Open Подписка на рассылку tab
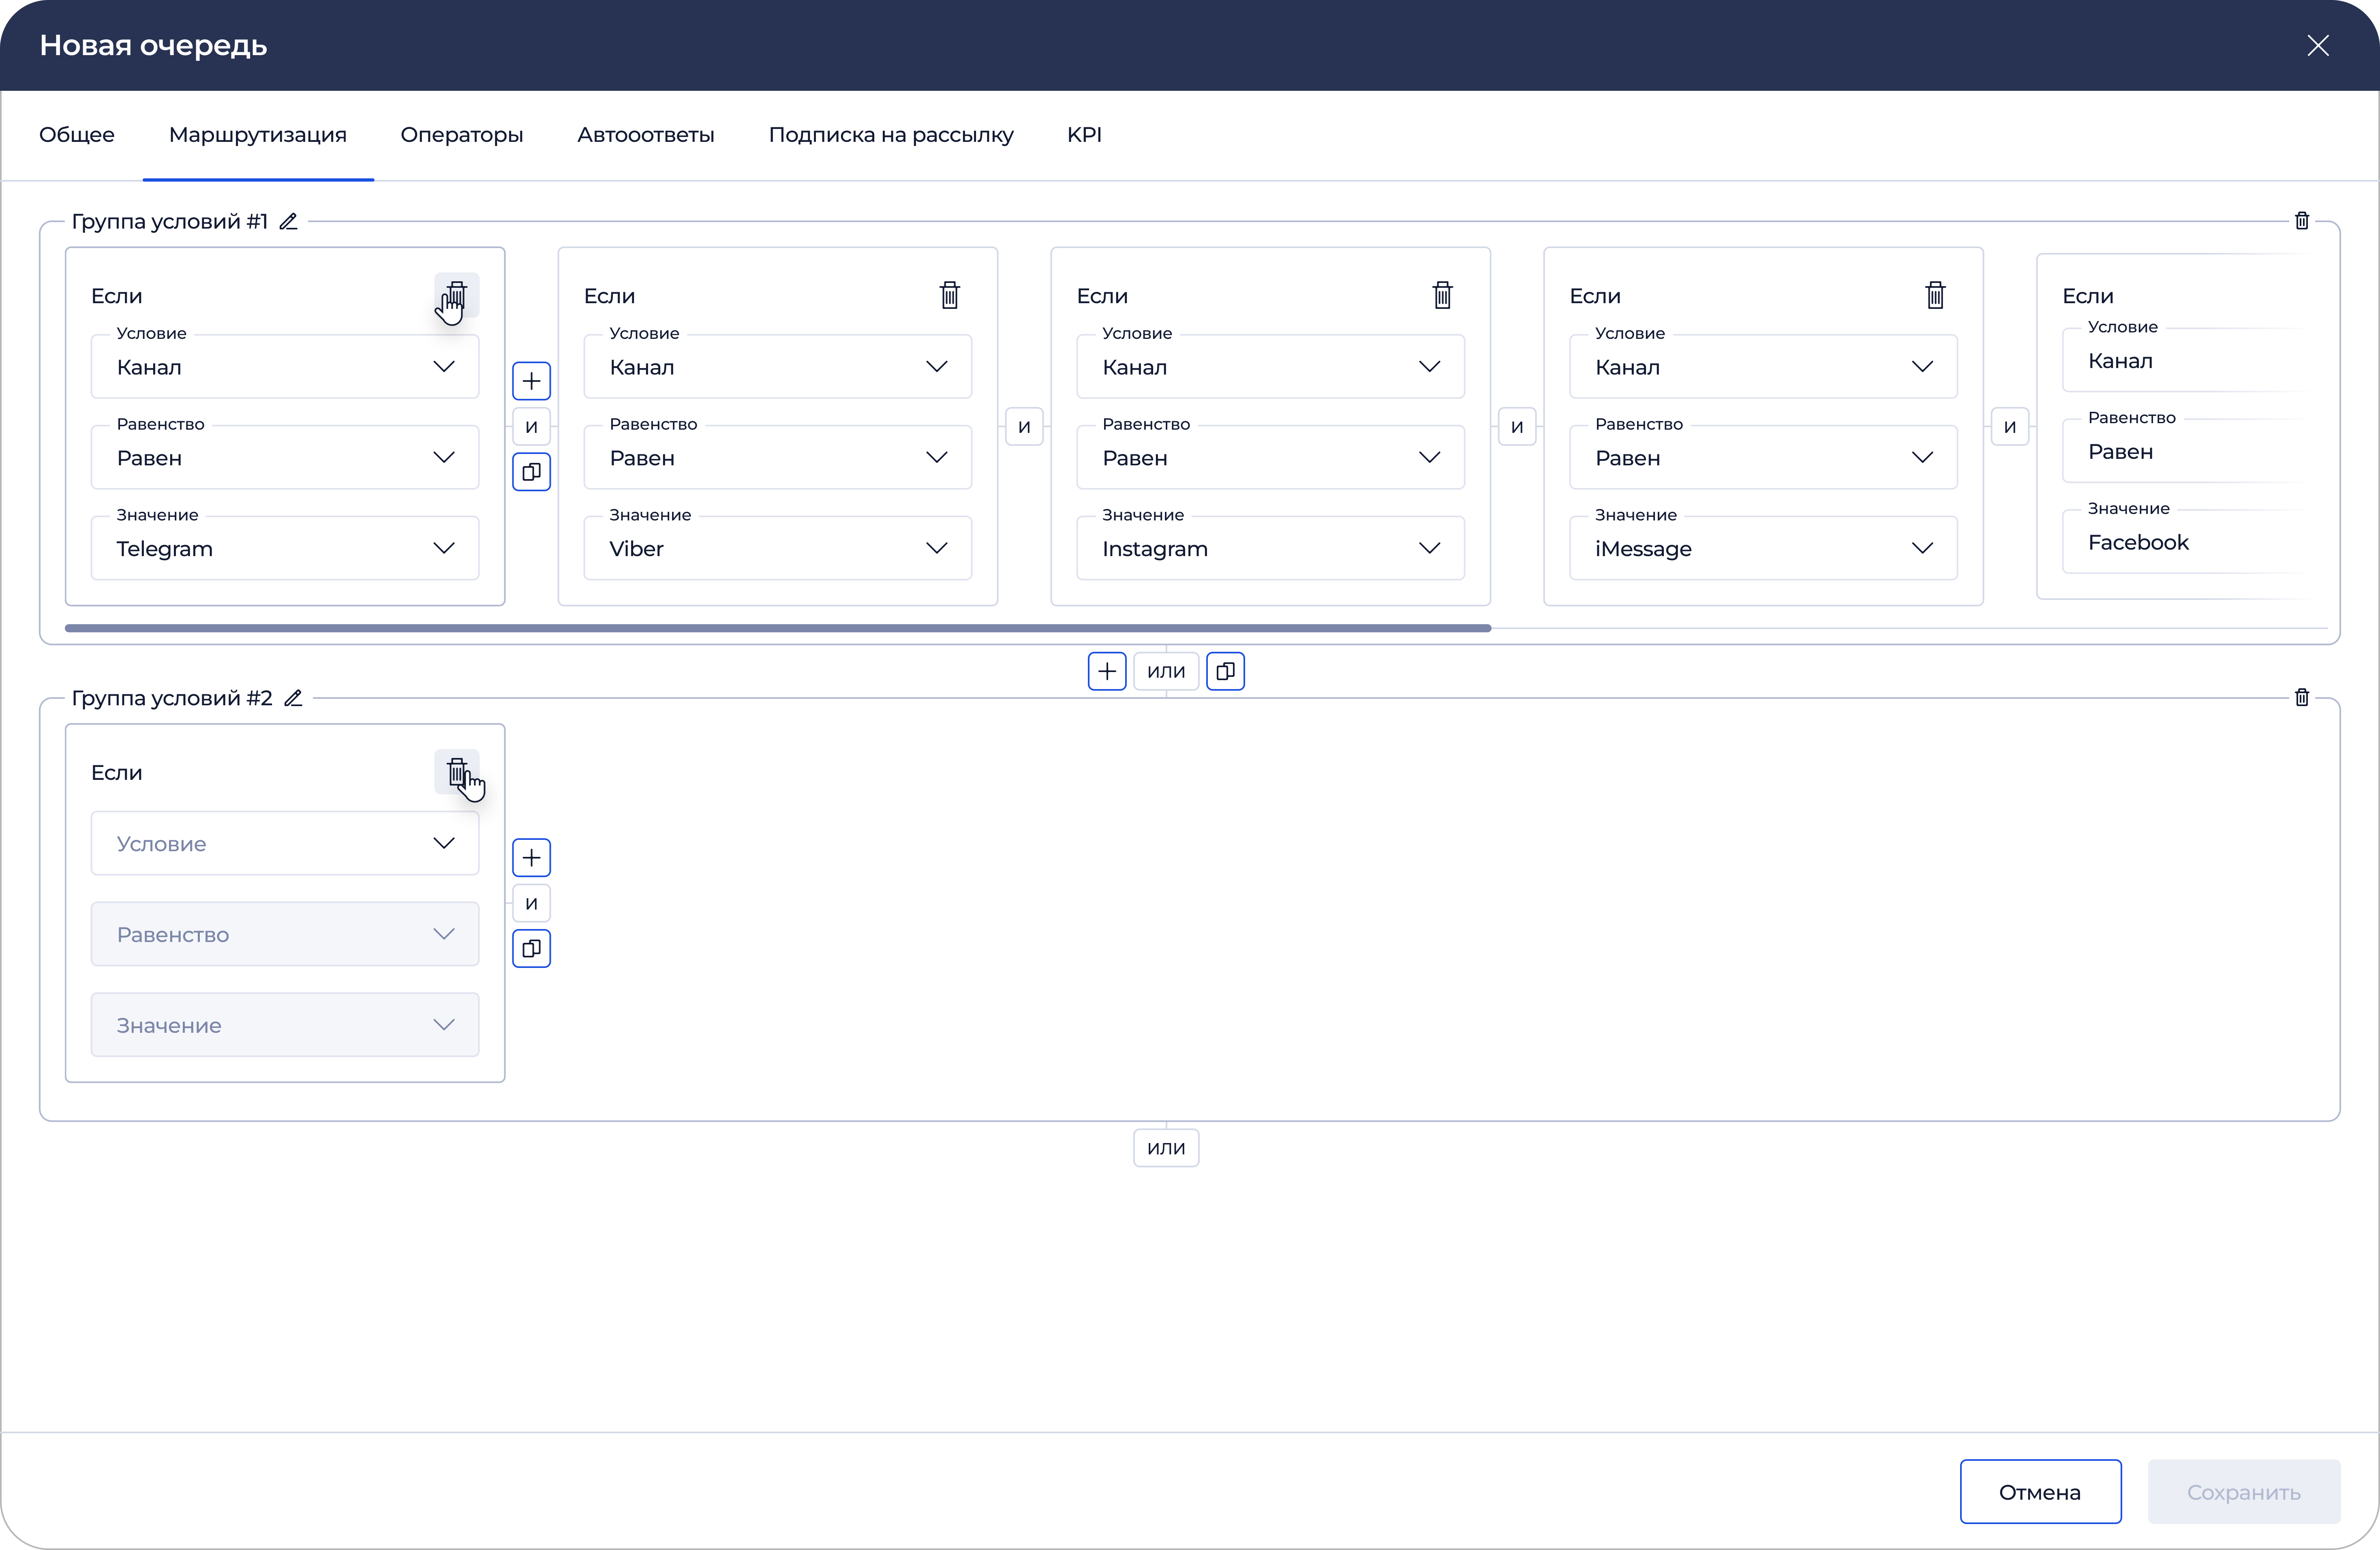The image size is (2380, 1550). (891, 135)
